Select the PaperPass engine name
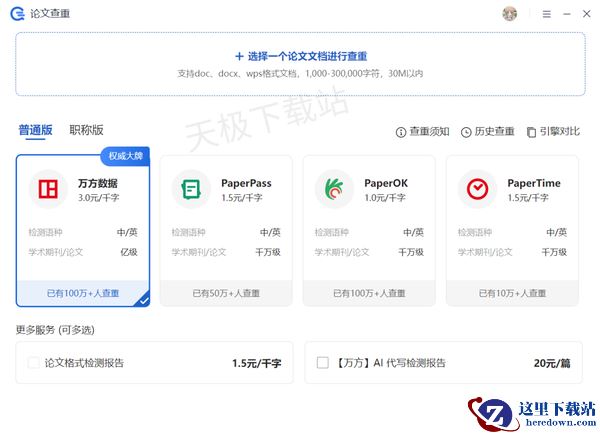600x433 pixels. 246,183
